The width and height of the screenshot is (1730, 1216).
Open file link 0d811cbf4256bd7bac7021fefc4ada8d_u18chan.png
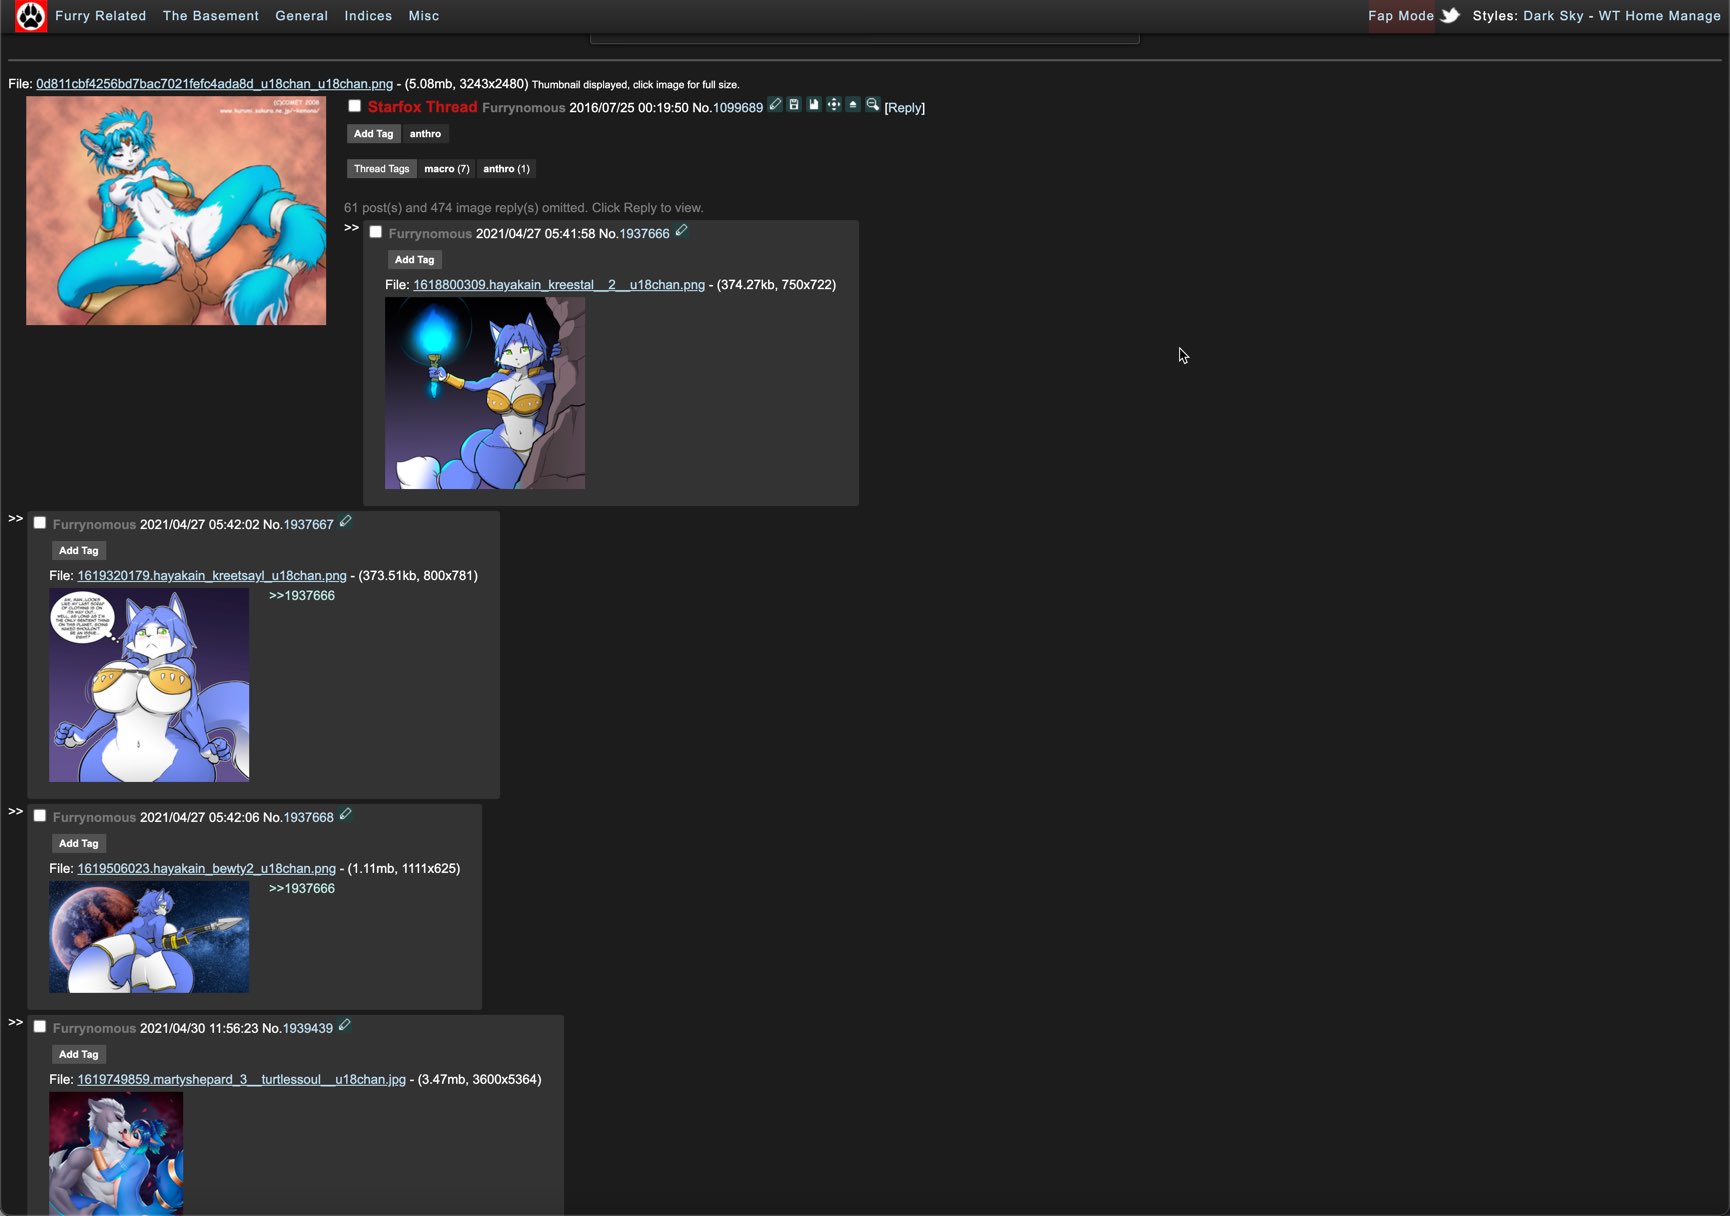(x=214, y=84)
